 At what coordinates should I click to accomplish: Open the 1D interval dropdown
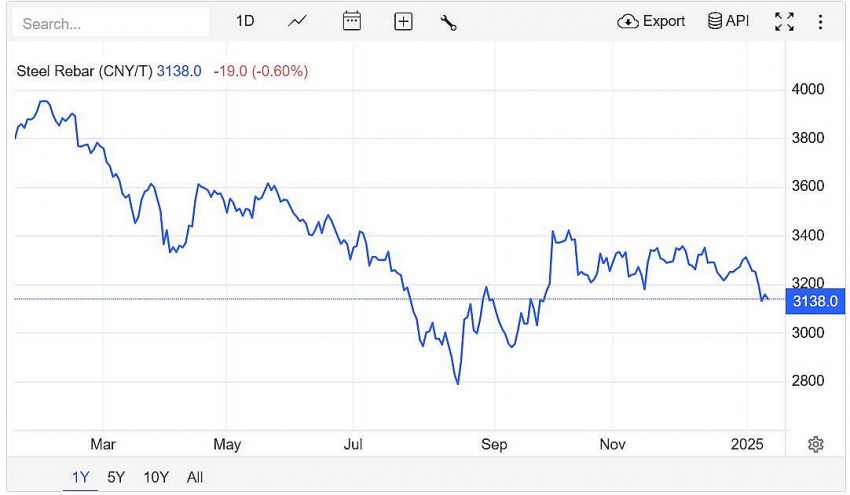click(245, 21)
